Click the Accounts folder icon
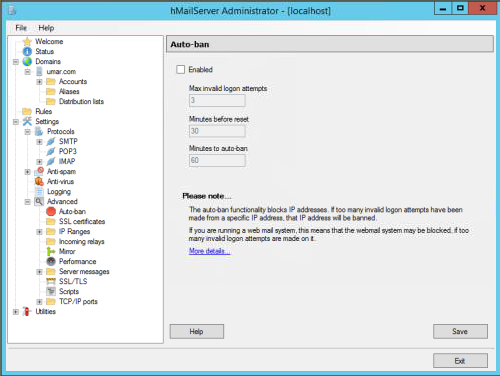The image size is (500, 376). [51, 82]
